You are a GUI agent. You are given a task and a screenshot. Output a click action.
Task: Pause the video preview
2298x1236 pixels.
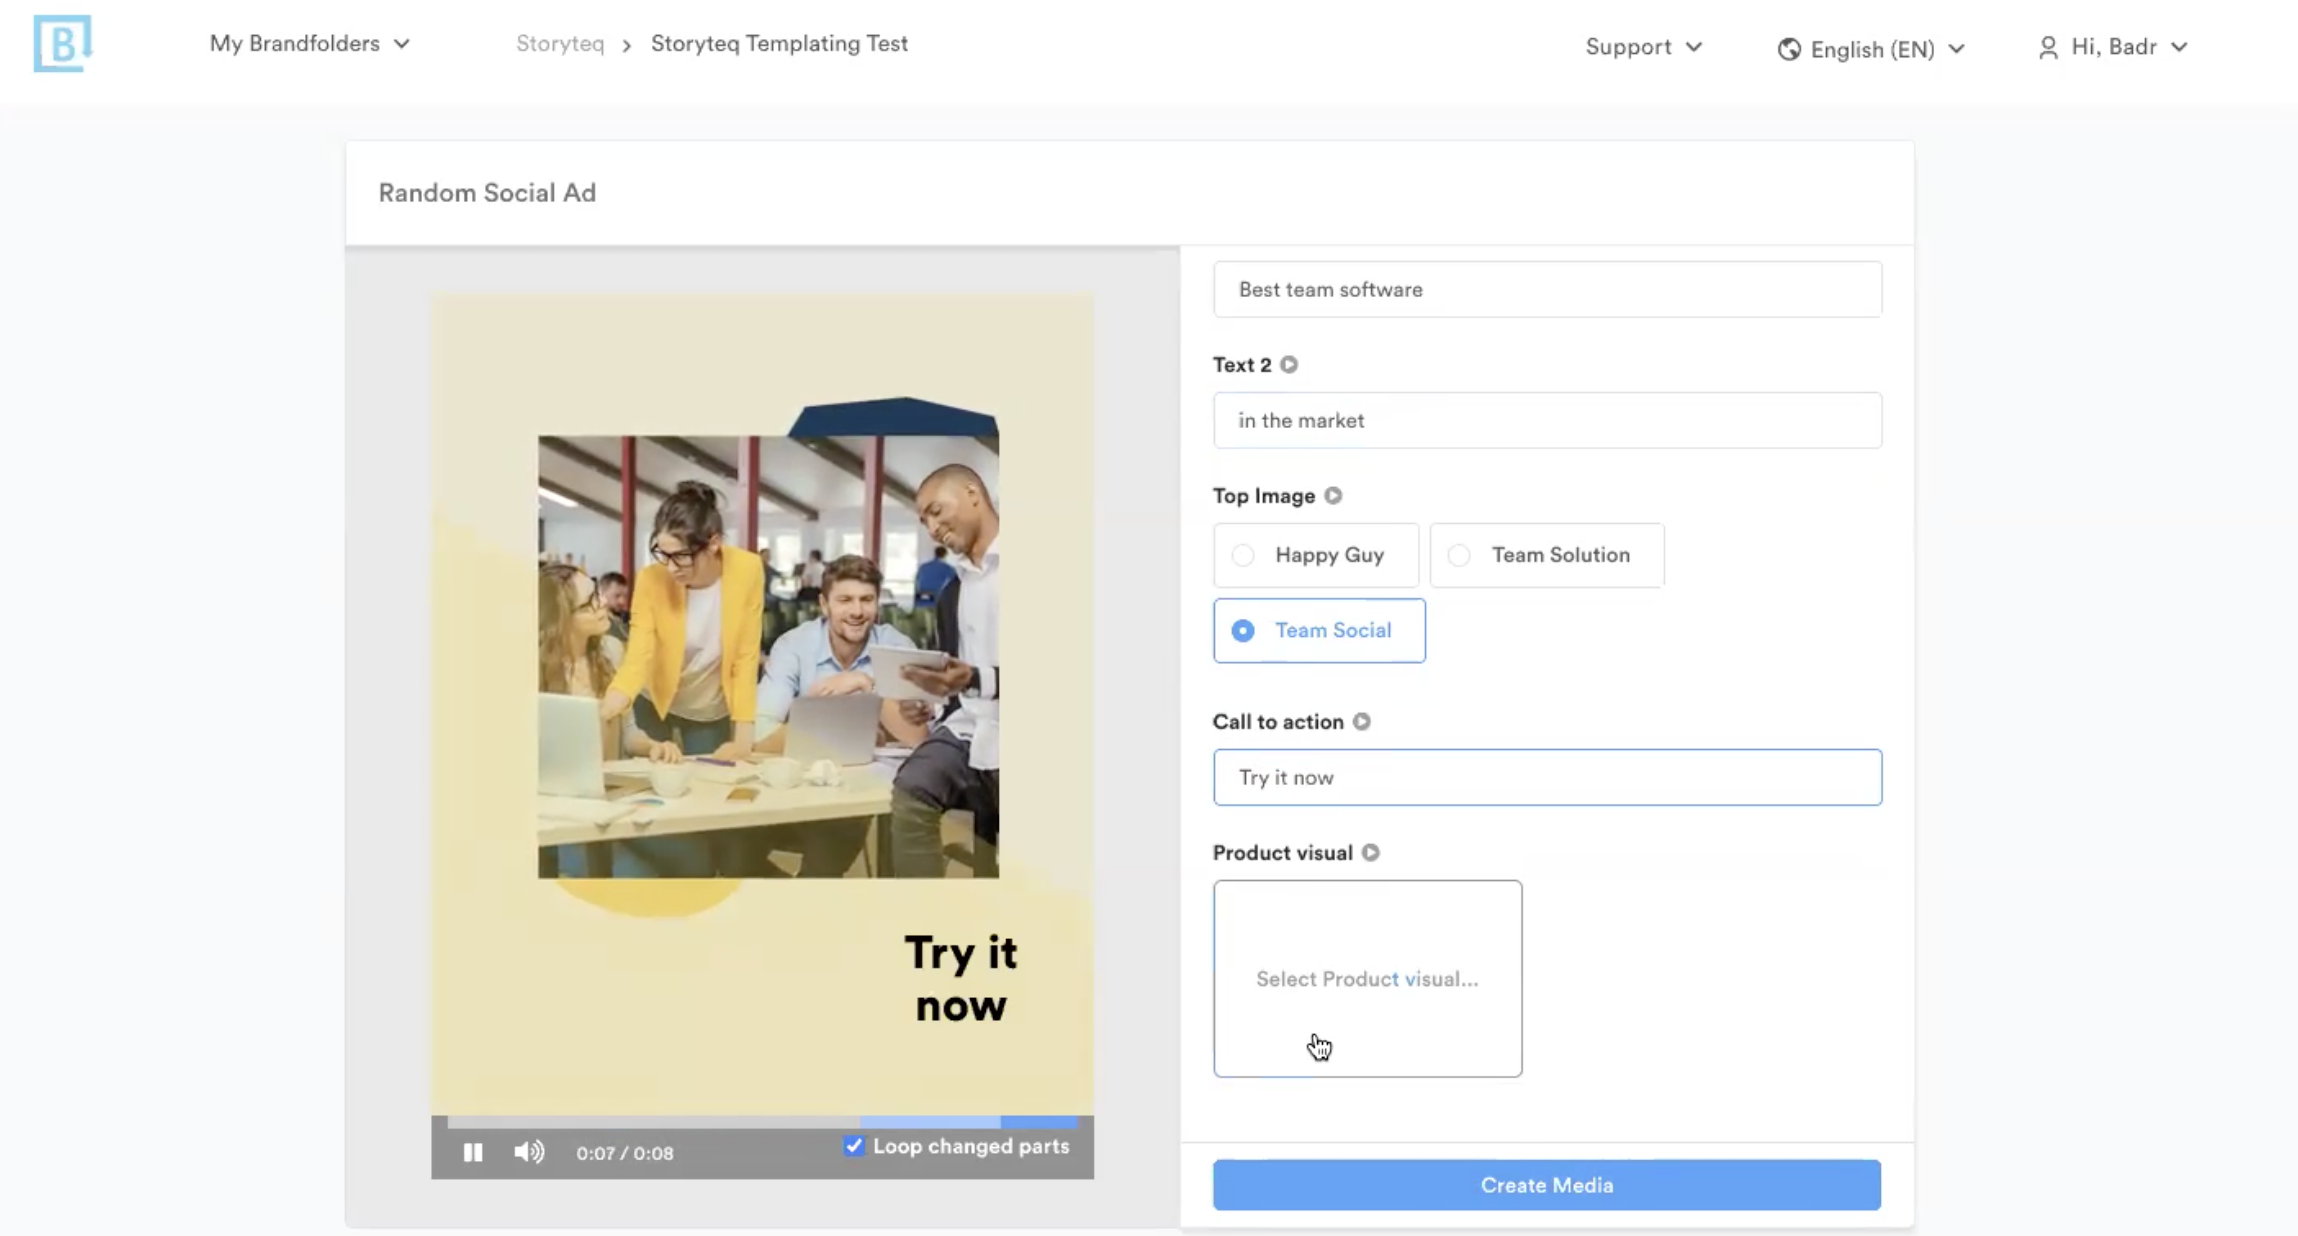[473, 1152]
